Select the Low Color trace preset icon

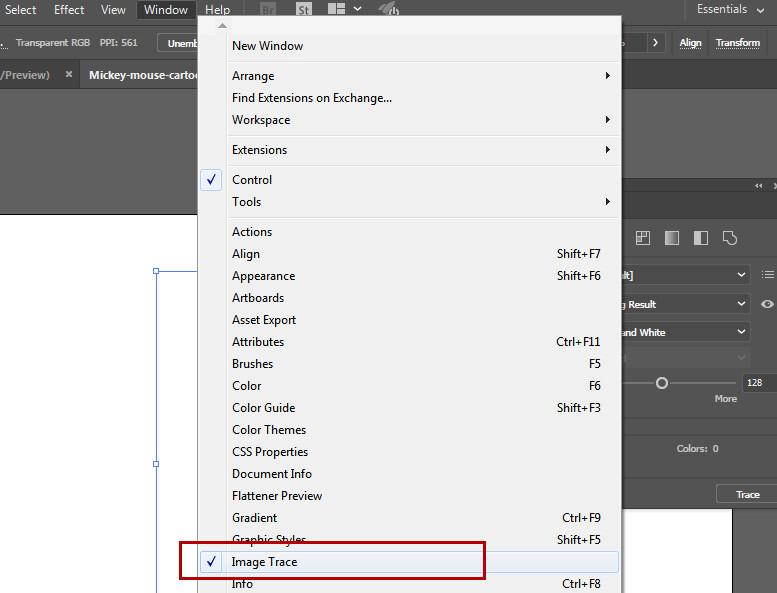coord(643,238)
